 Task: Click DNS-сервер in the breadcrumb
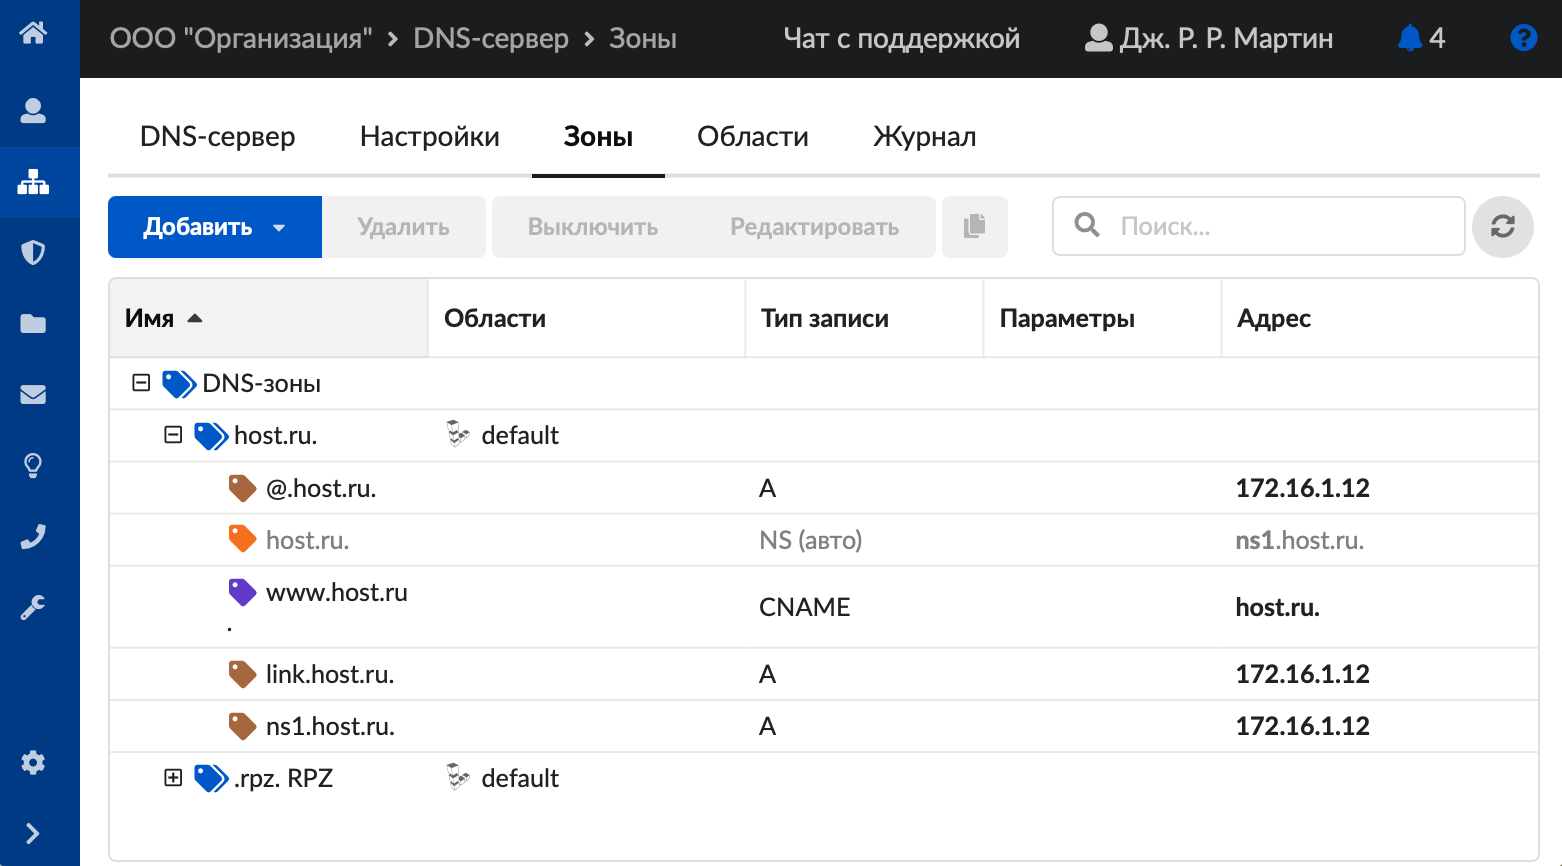pyautogui.click(x=490, y=38)
